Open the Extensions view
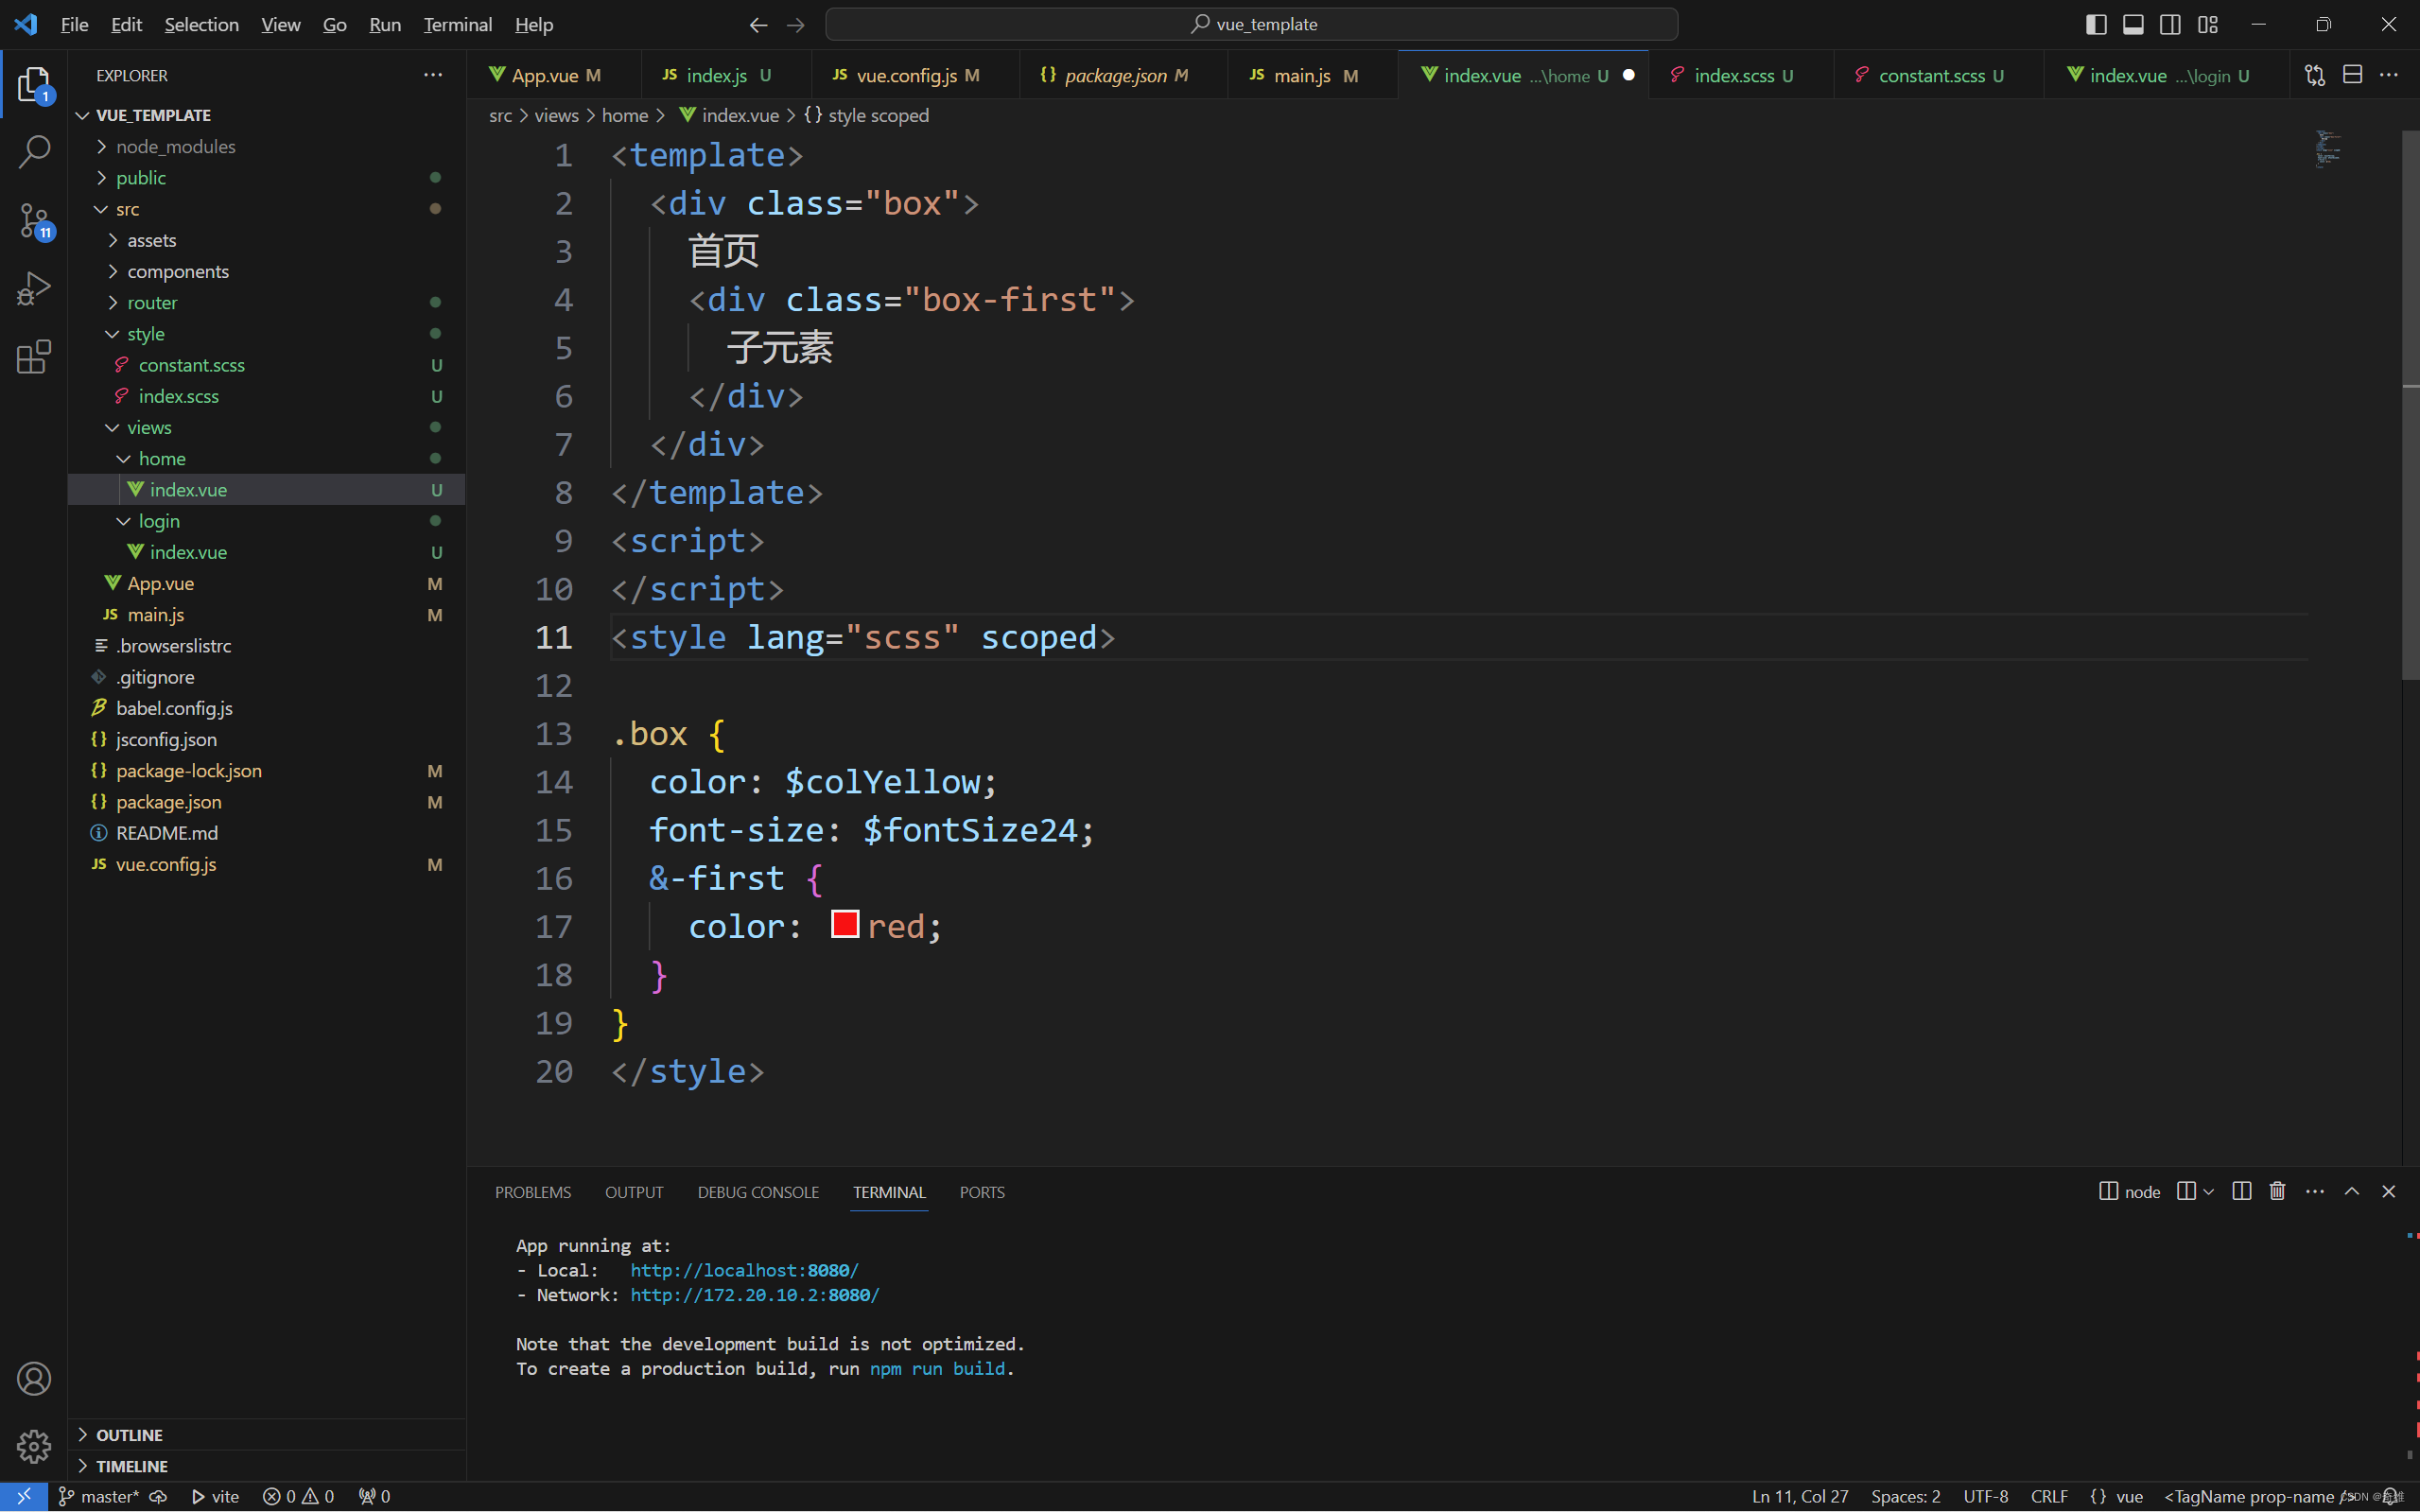2420x1512 pixels. (x=34, y=357)
